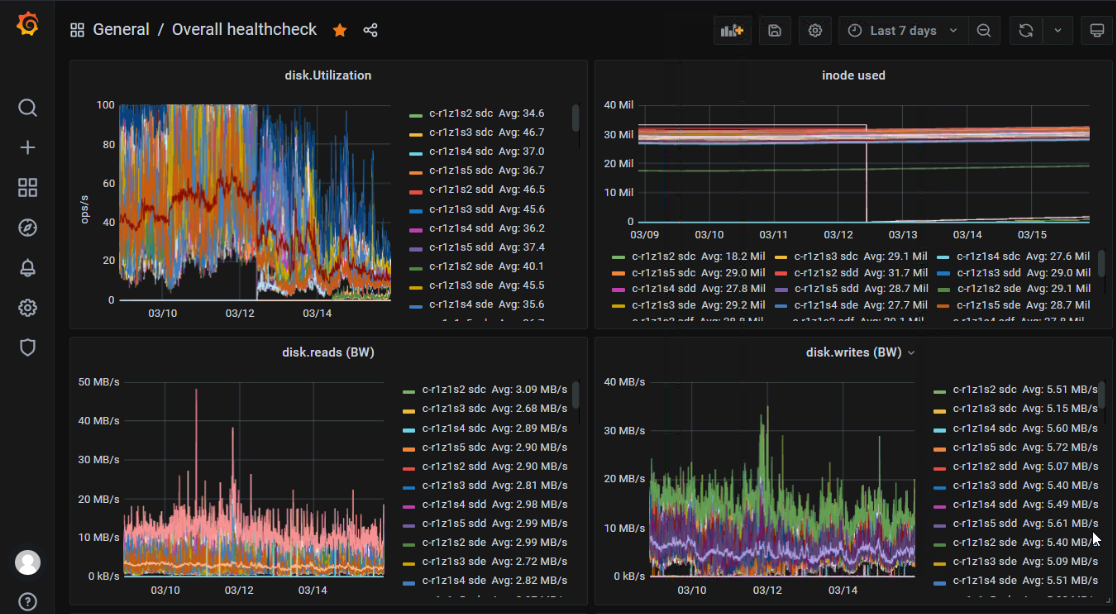Expand the refresh interval dropdown arrow
This screenshot has height=614, width=1116.
tap(1058, 31)
